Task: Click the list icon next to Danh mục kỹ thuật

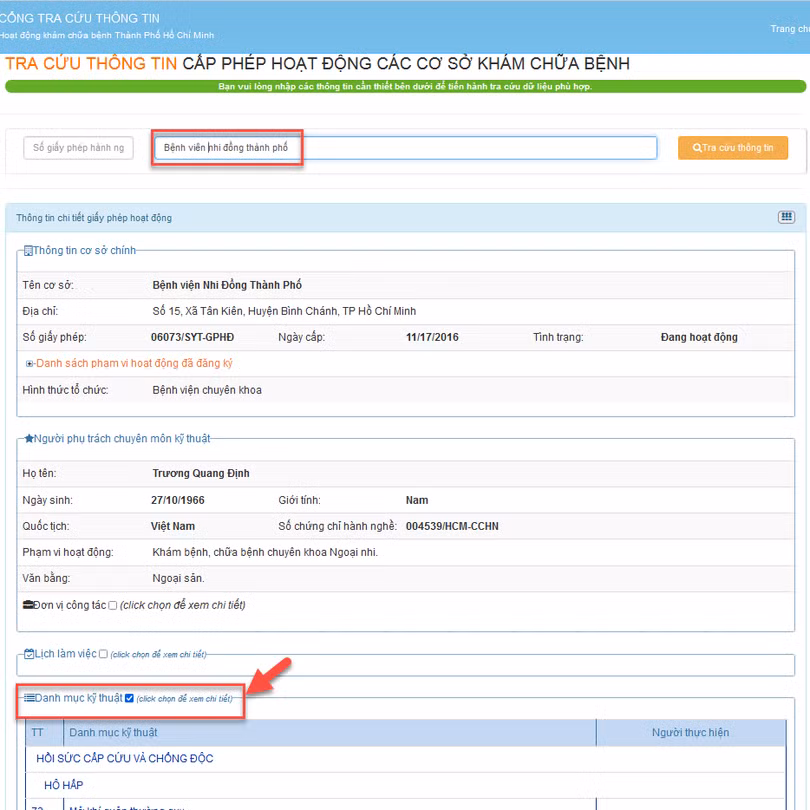Action: click(x=29, y=698)
